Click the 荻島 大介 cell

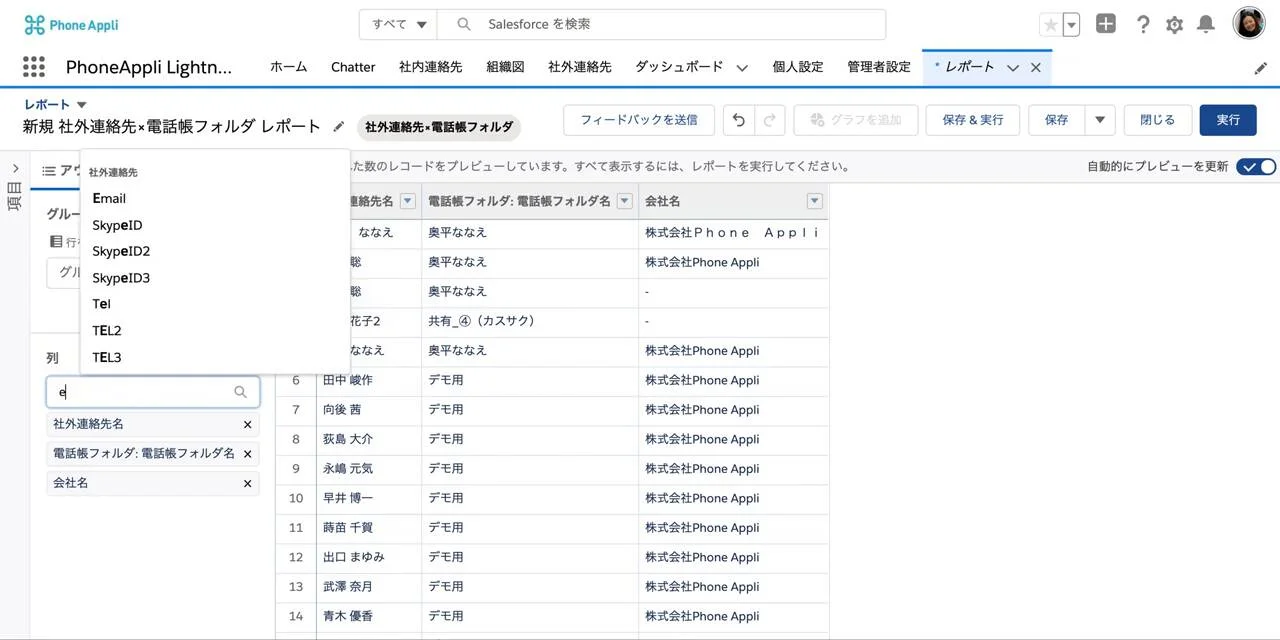click(369, 440)
